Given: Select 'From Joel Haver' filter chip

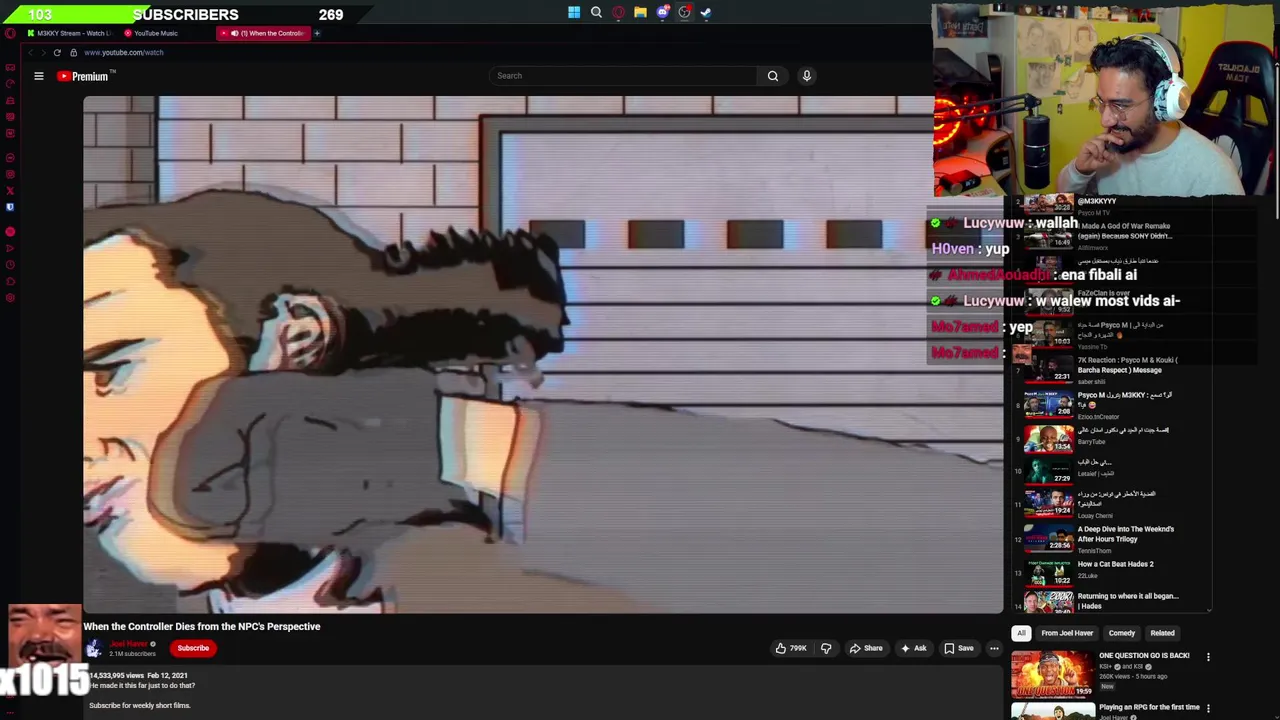Looking at the screenshot, I should 1067,633.
